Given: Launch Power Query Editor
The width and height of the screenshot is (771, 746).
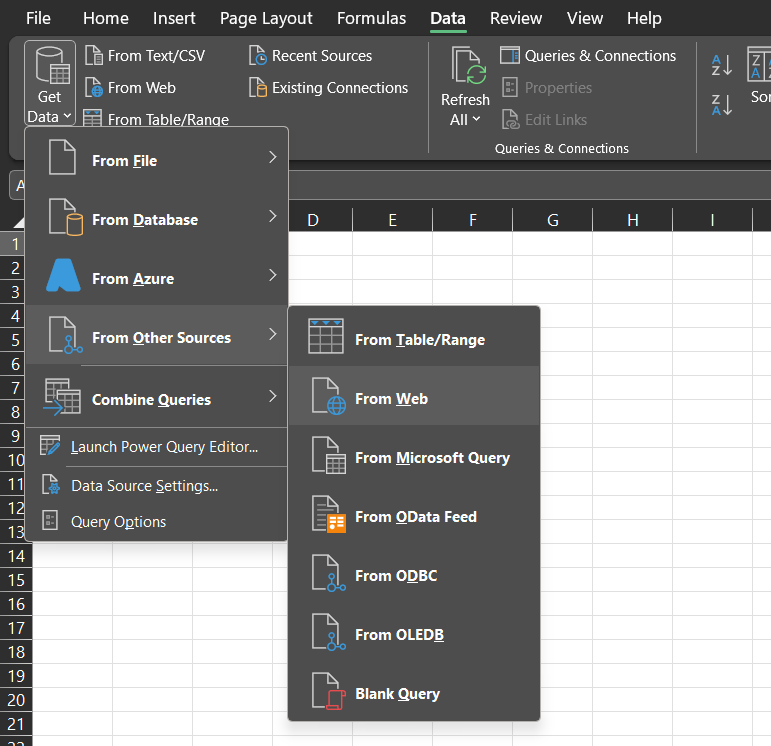Looking at the screenshot, I should [164, 447].
